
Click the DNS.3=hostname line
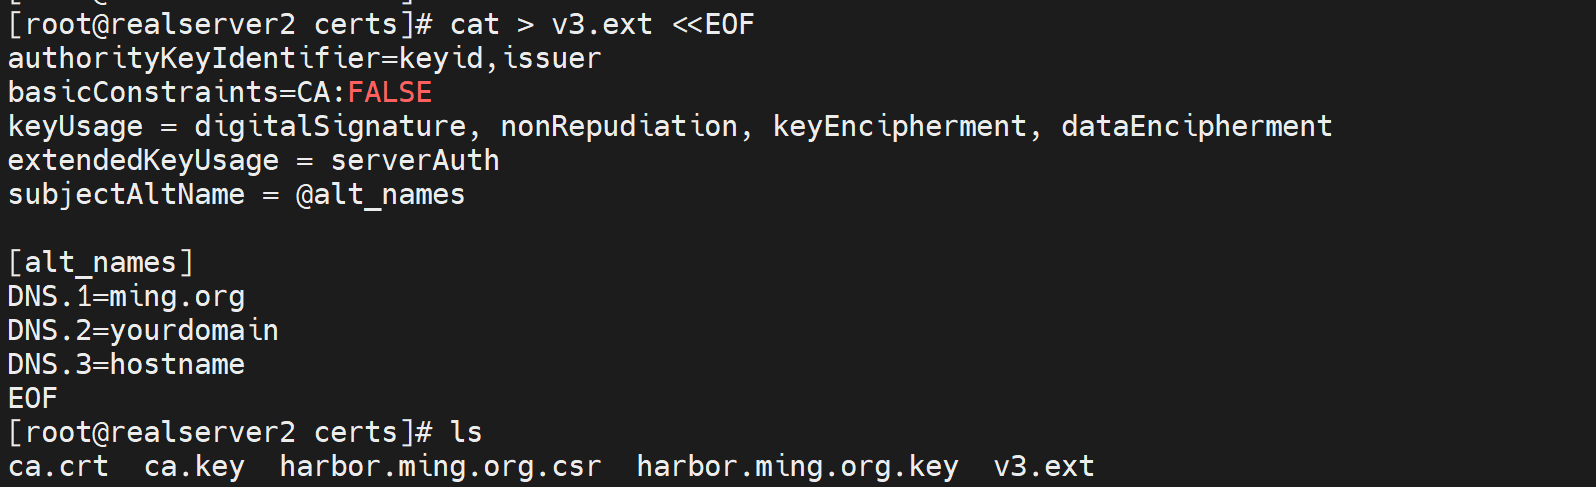click(x=126, y=365)
